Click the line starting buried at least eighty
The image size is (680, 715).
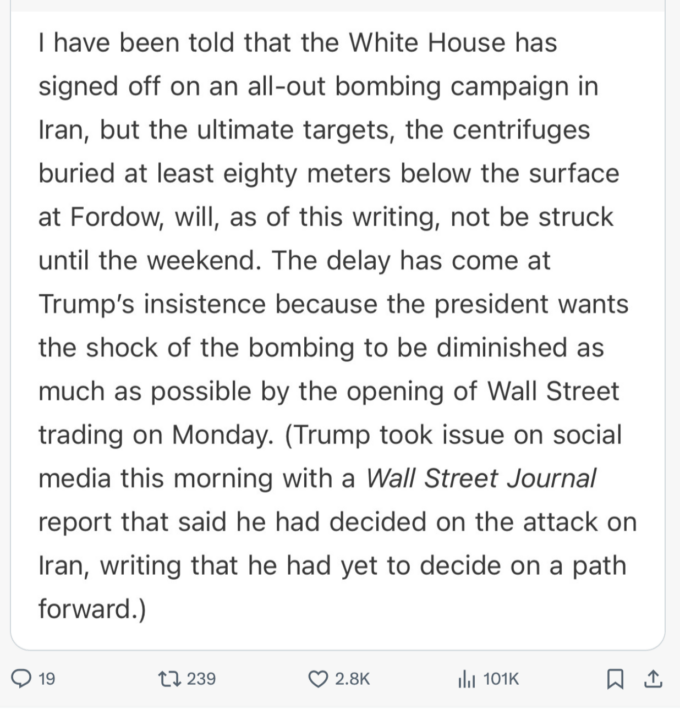point(329,174)
